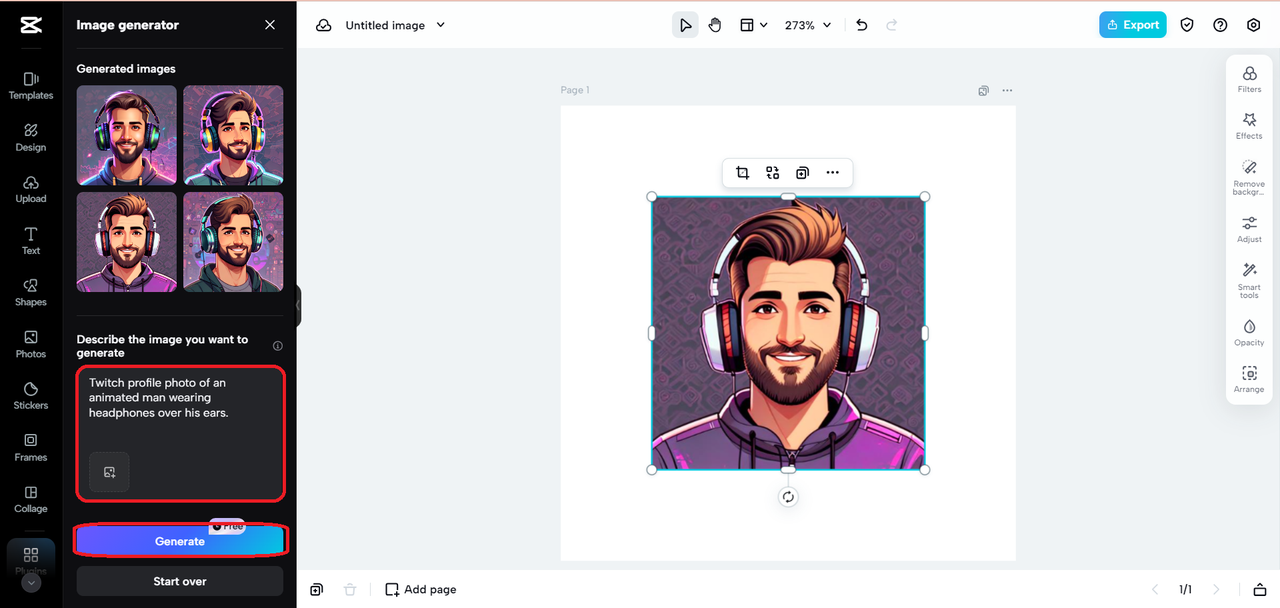
Task: Click the Export button
Action: click(1132, 25)
